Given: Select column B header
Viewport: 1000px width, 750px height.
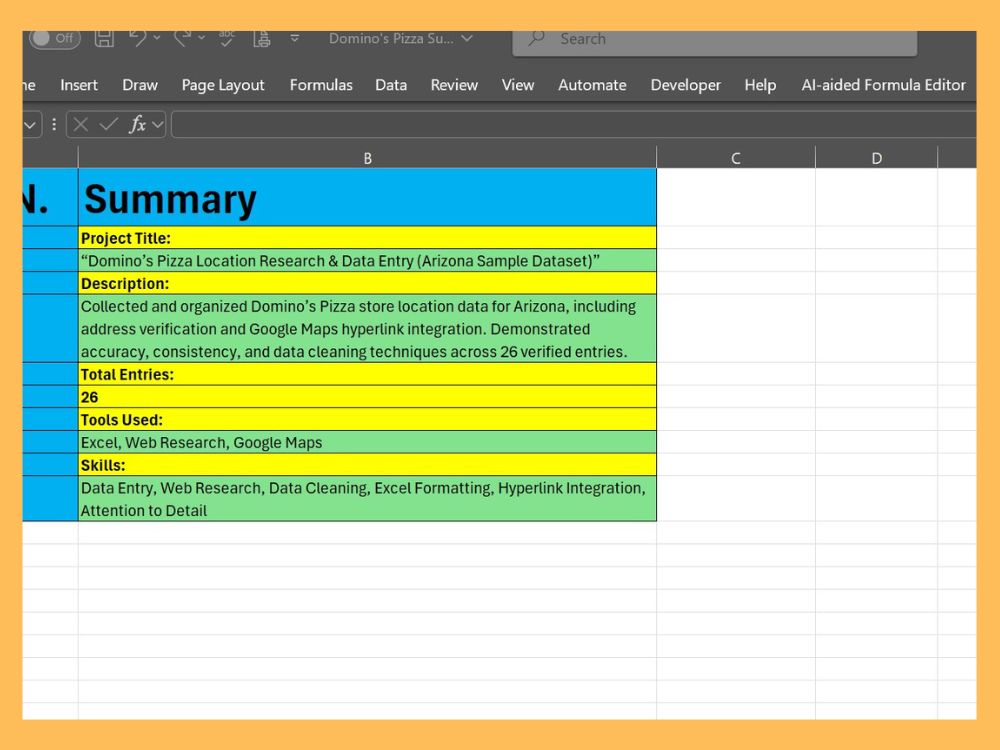Looking at the screenshot, I should pos(367,158).
